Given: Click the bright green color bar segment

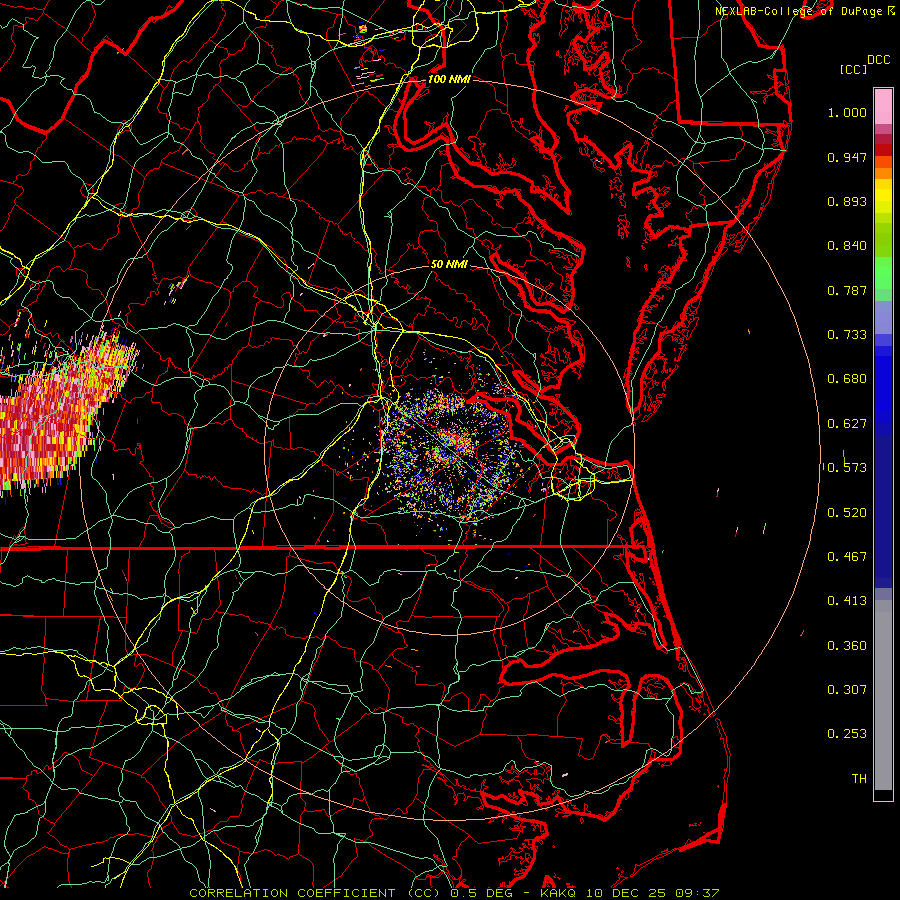Looking at the screenshot, I should (x=883, y=273).
